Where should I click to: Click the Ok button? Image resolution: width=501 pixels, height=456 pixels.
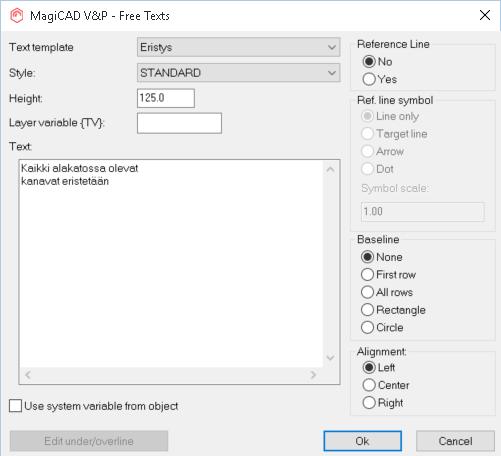tap(362, 441)
